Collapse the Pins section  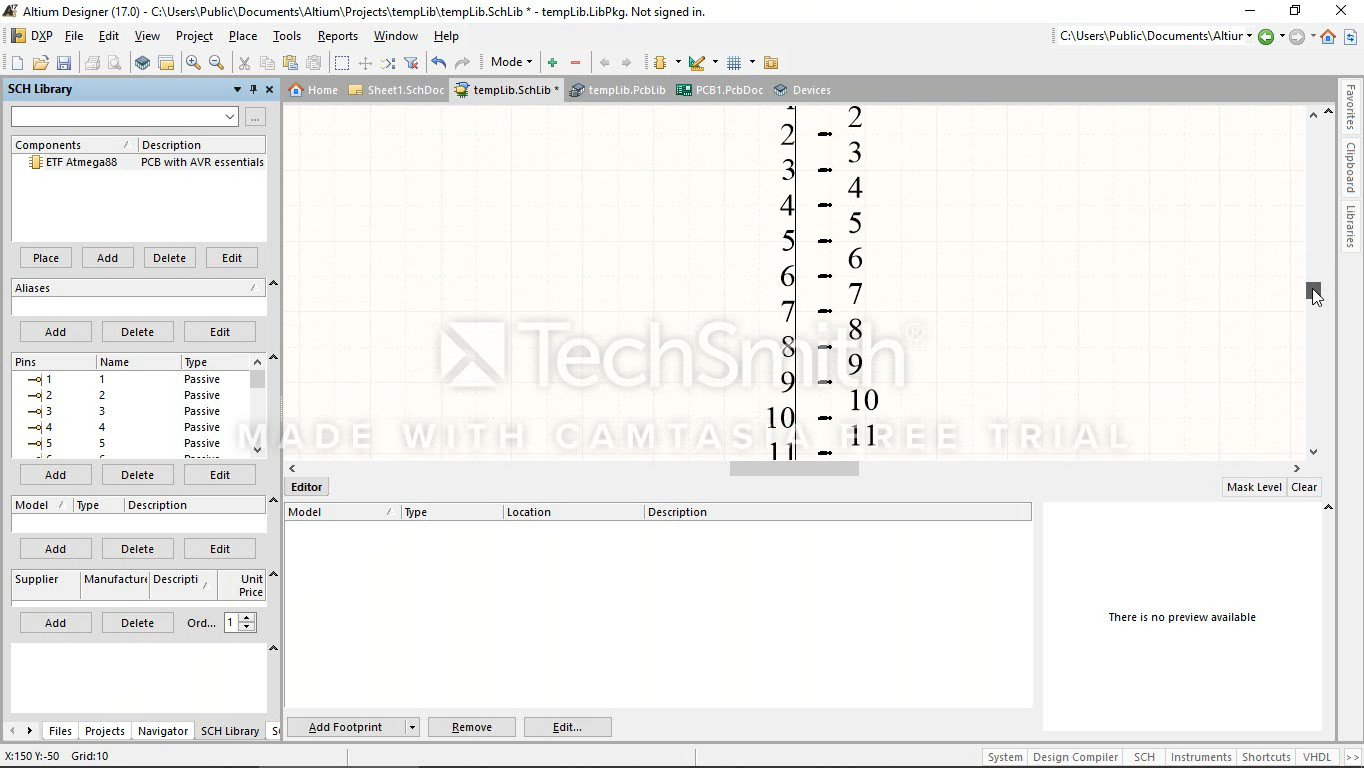click(x=273, y=358)
